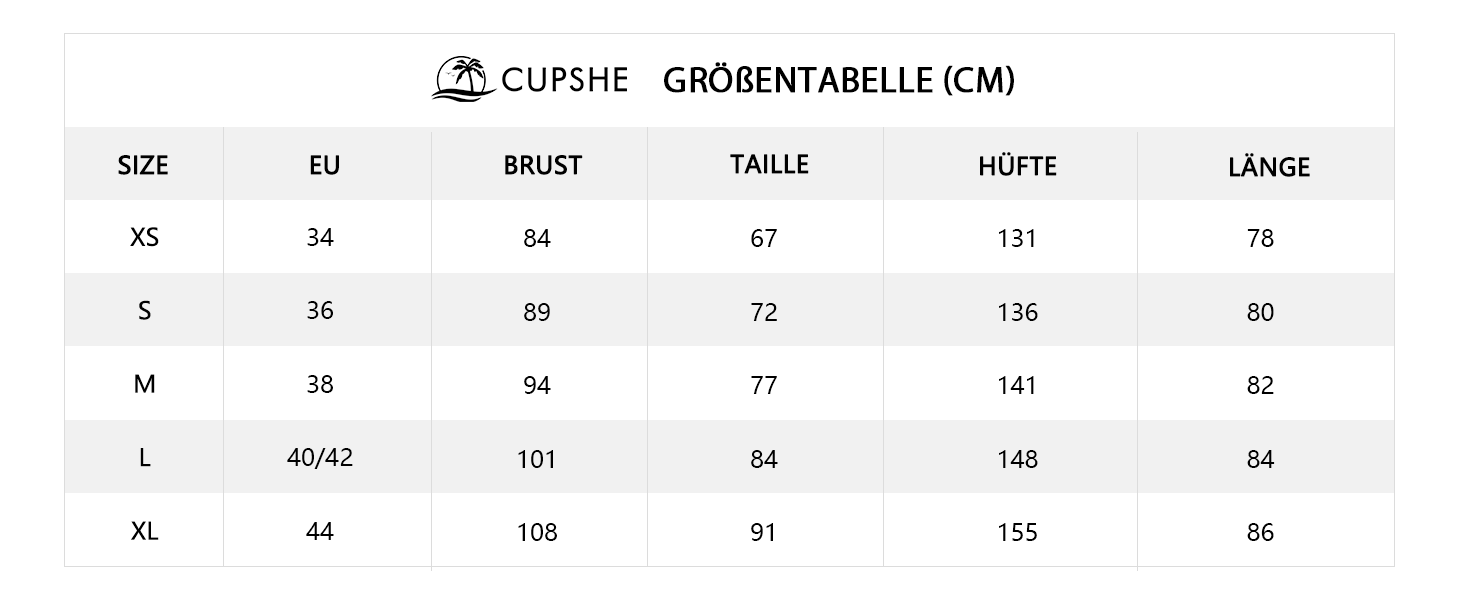The height and width of the screenshot is (600, 1464).
Task: Click the CUPSHE brand name text
Action: (x=565, y=79)
